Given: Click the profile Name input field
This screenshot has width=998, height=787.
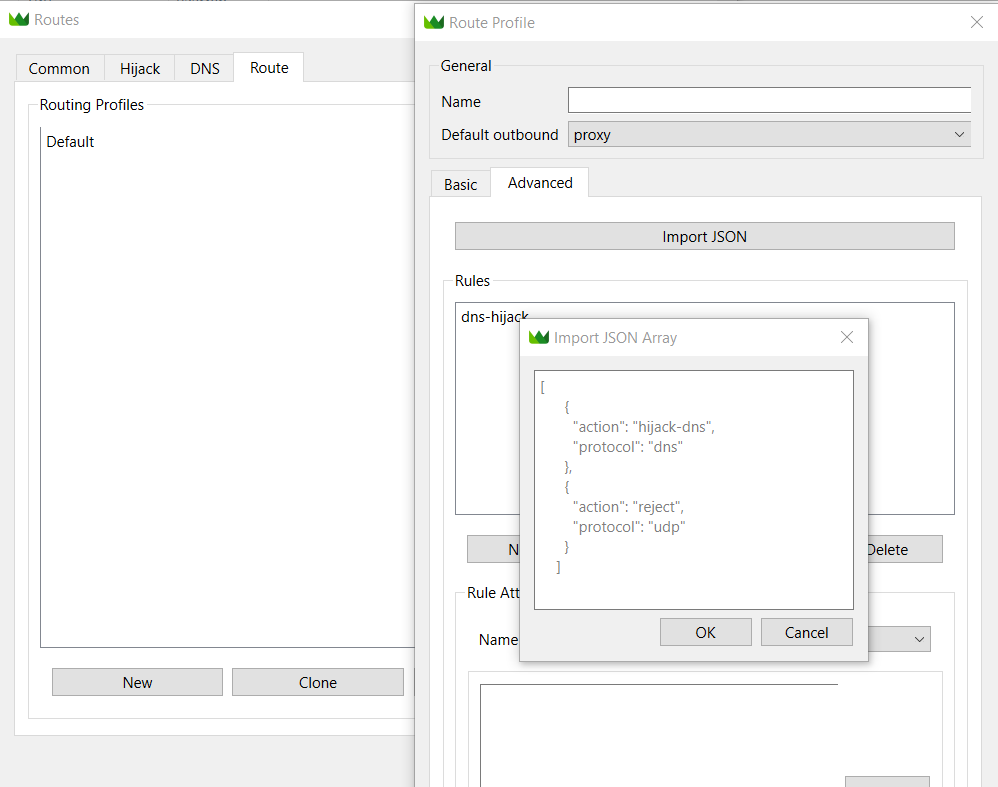Looking at the screenshot, I should click(x=769, y=101).
